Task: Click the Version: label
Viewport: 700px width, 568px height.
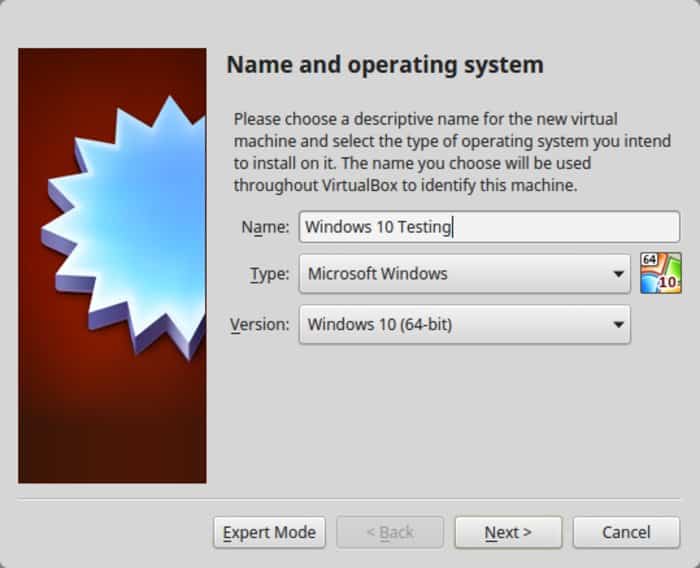Action: [x=260, y=325]
